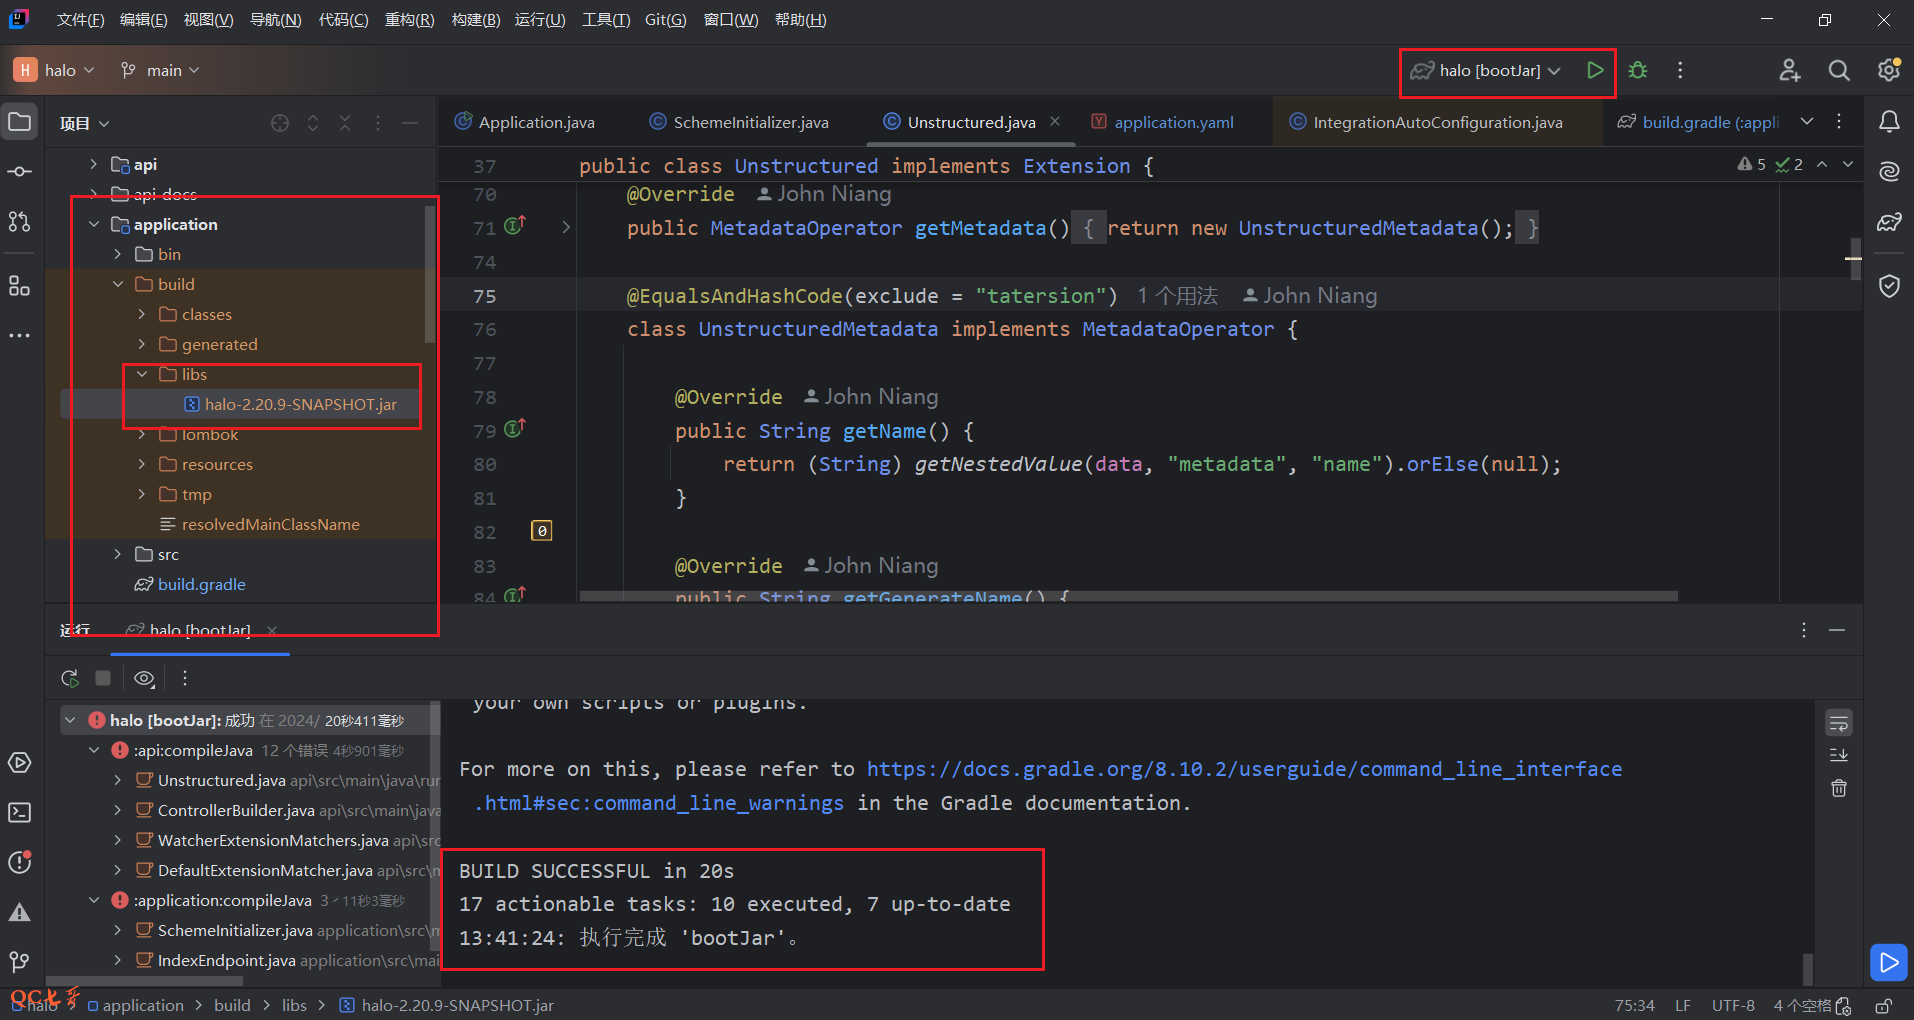This screenshot has height=1020, width=1914.
Task: Open the 构建(B) menu
Action: (x=475, y=20)
